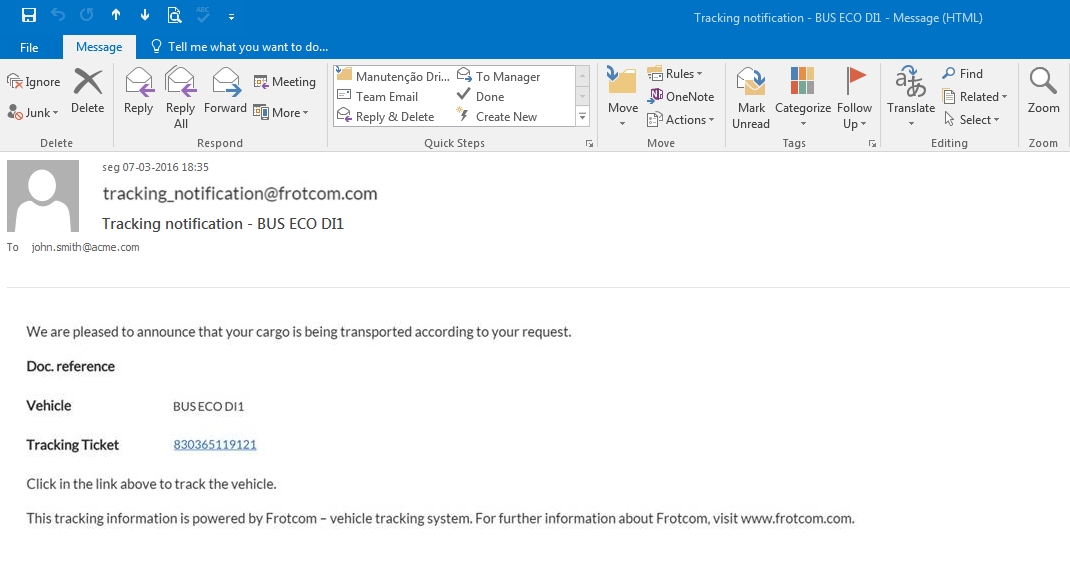Create a Meeting from this message
This screenshot has width=1070, height=563.
[x=284, y=82]
